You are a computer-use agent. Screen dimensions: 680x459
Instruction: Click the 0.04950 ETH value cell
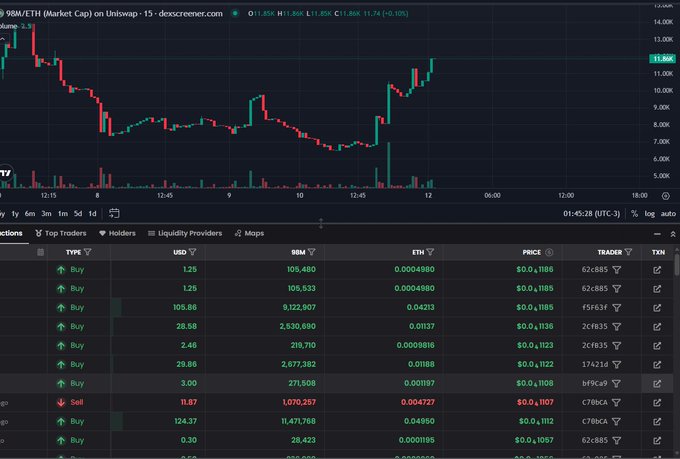pos(419,421)
